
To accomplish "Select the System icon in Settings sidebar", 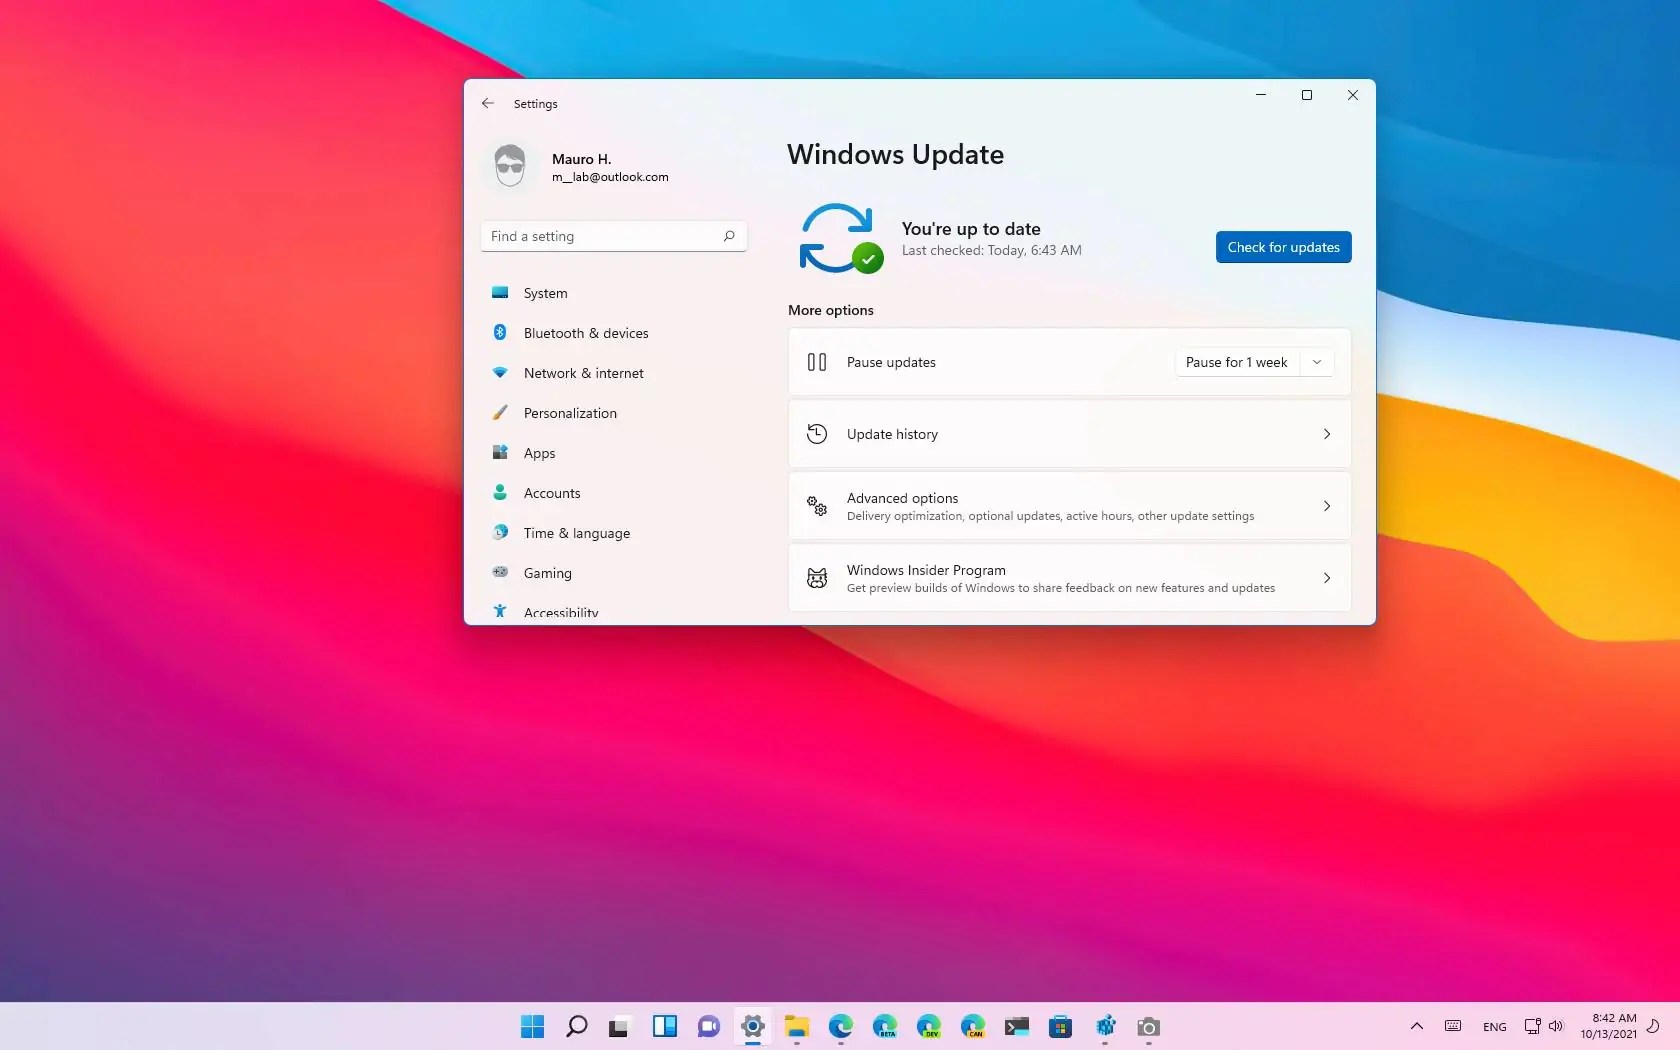I will click(500, 293).
